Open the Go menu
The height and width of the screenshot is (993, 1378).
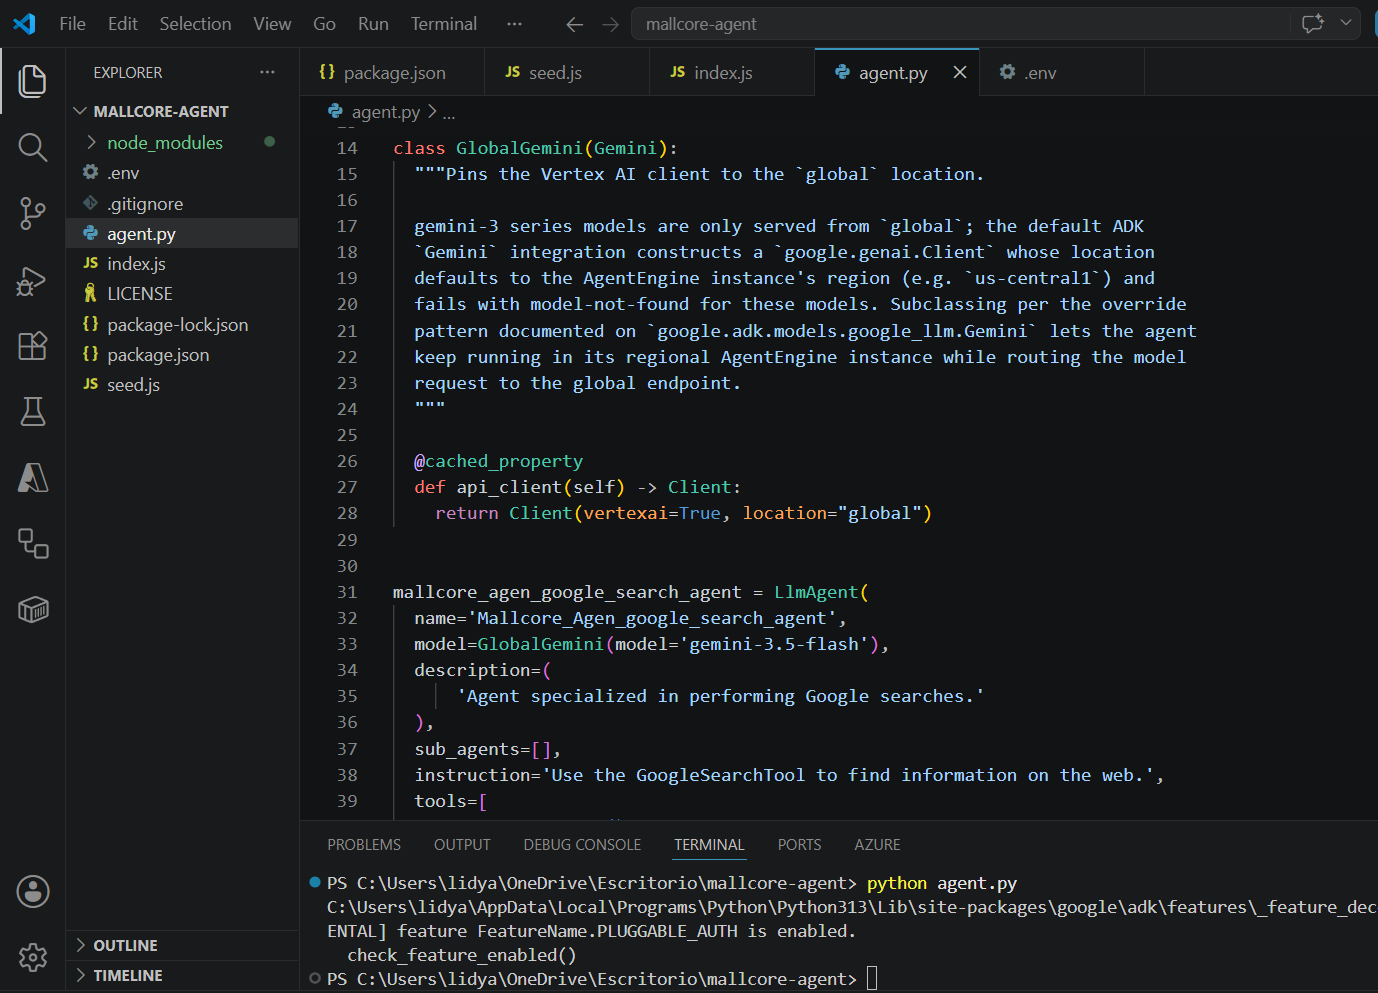(x=324, y=24)
